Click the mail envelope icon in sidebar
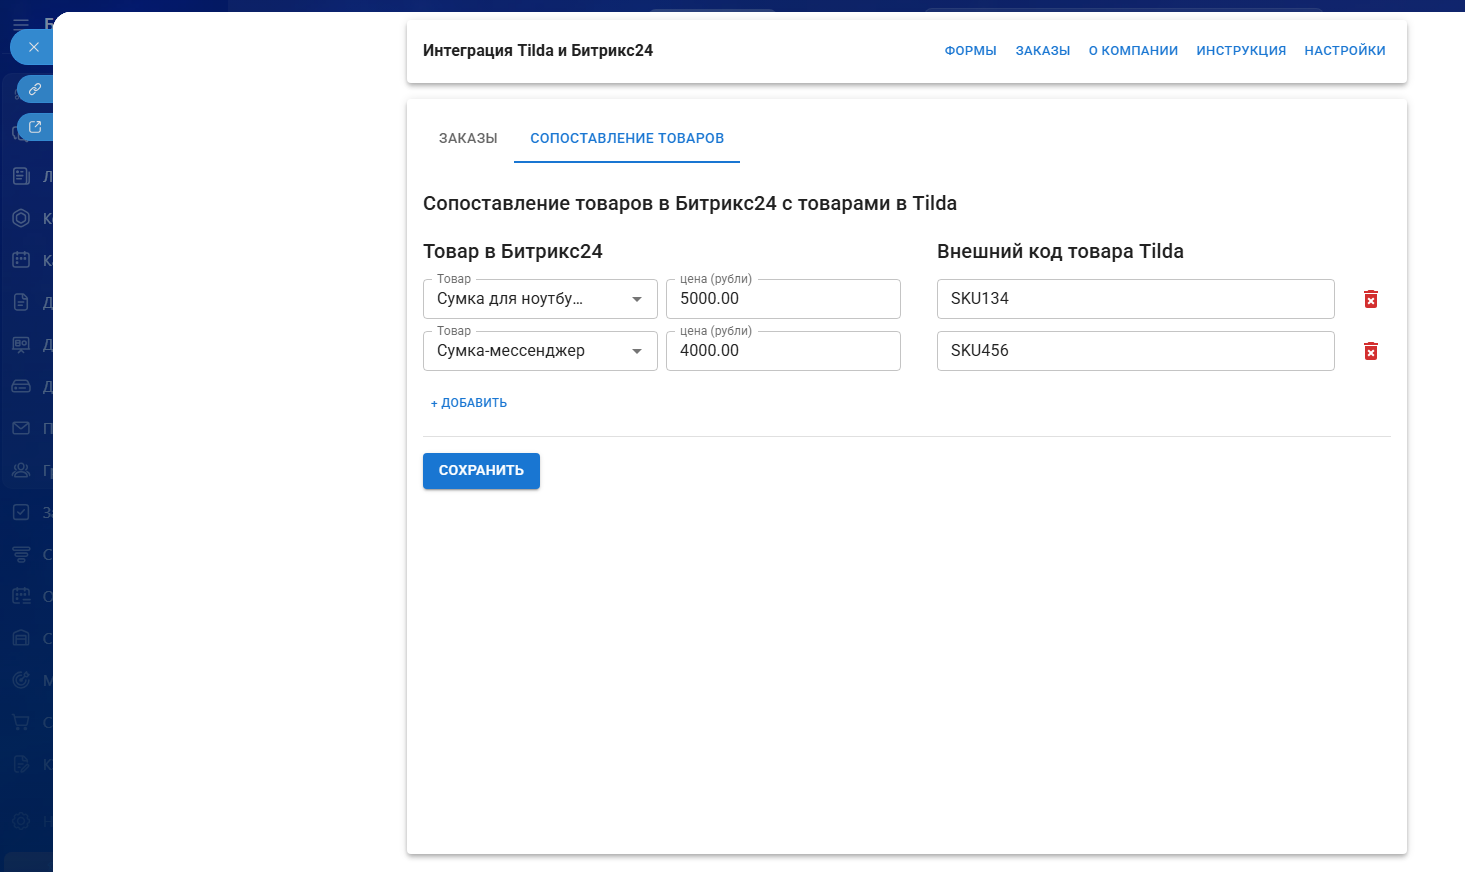Viewport: 1465px width, 872px height. coord(21,428)
